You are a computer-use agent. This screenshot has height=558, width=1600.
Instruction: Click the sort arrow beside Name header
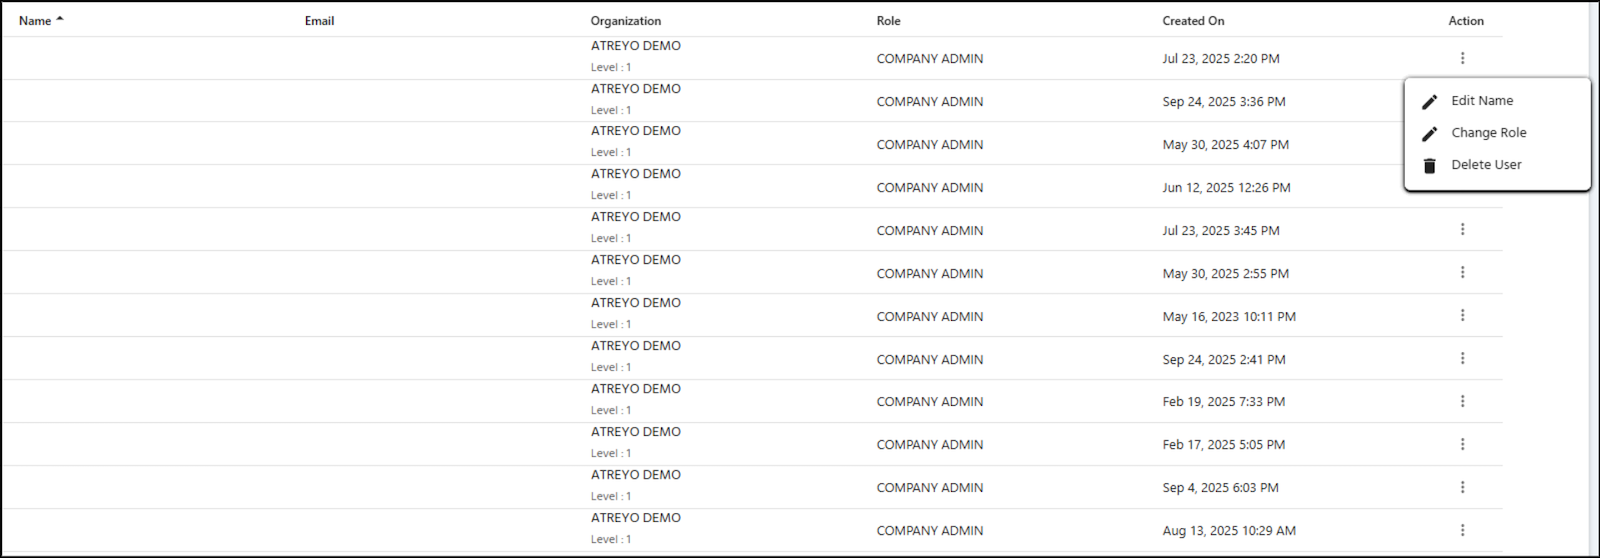click(60, 20)
